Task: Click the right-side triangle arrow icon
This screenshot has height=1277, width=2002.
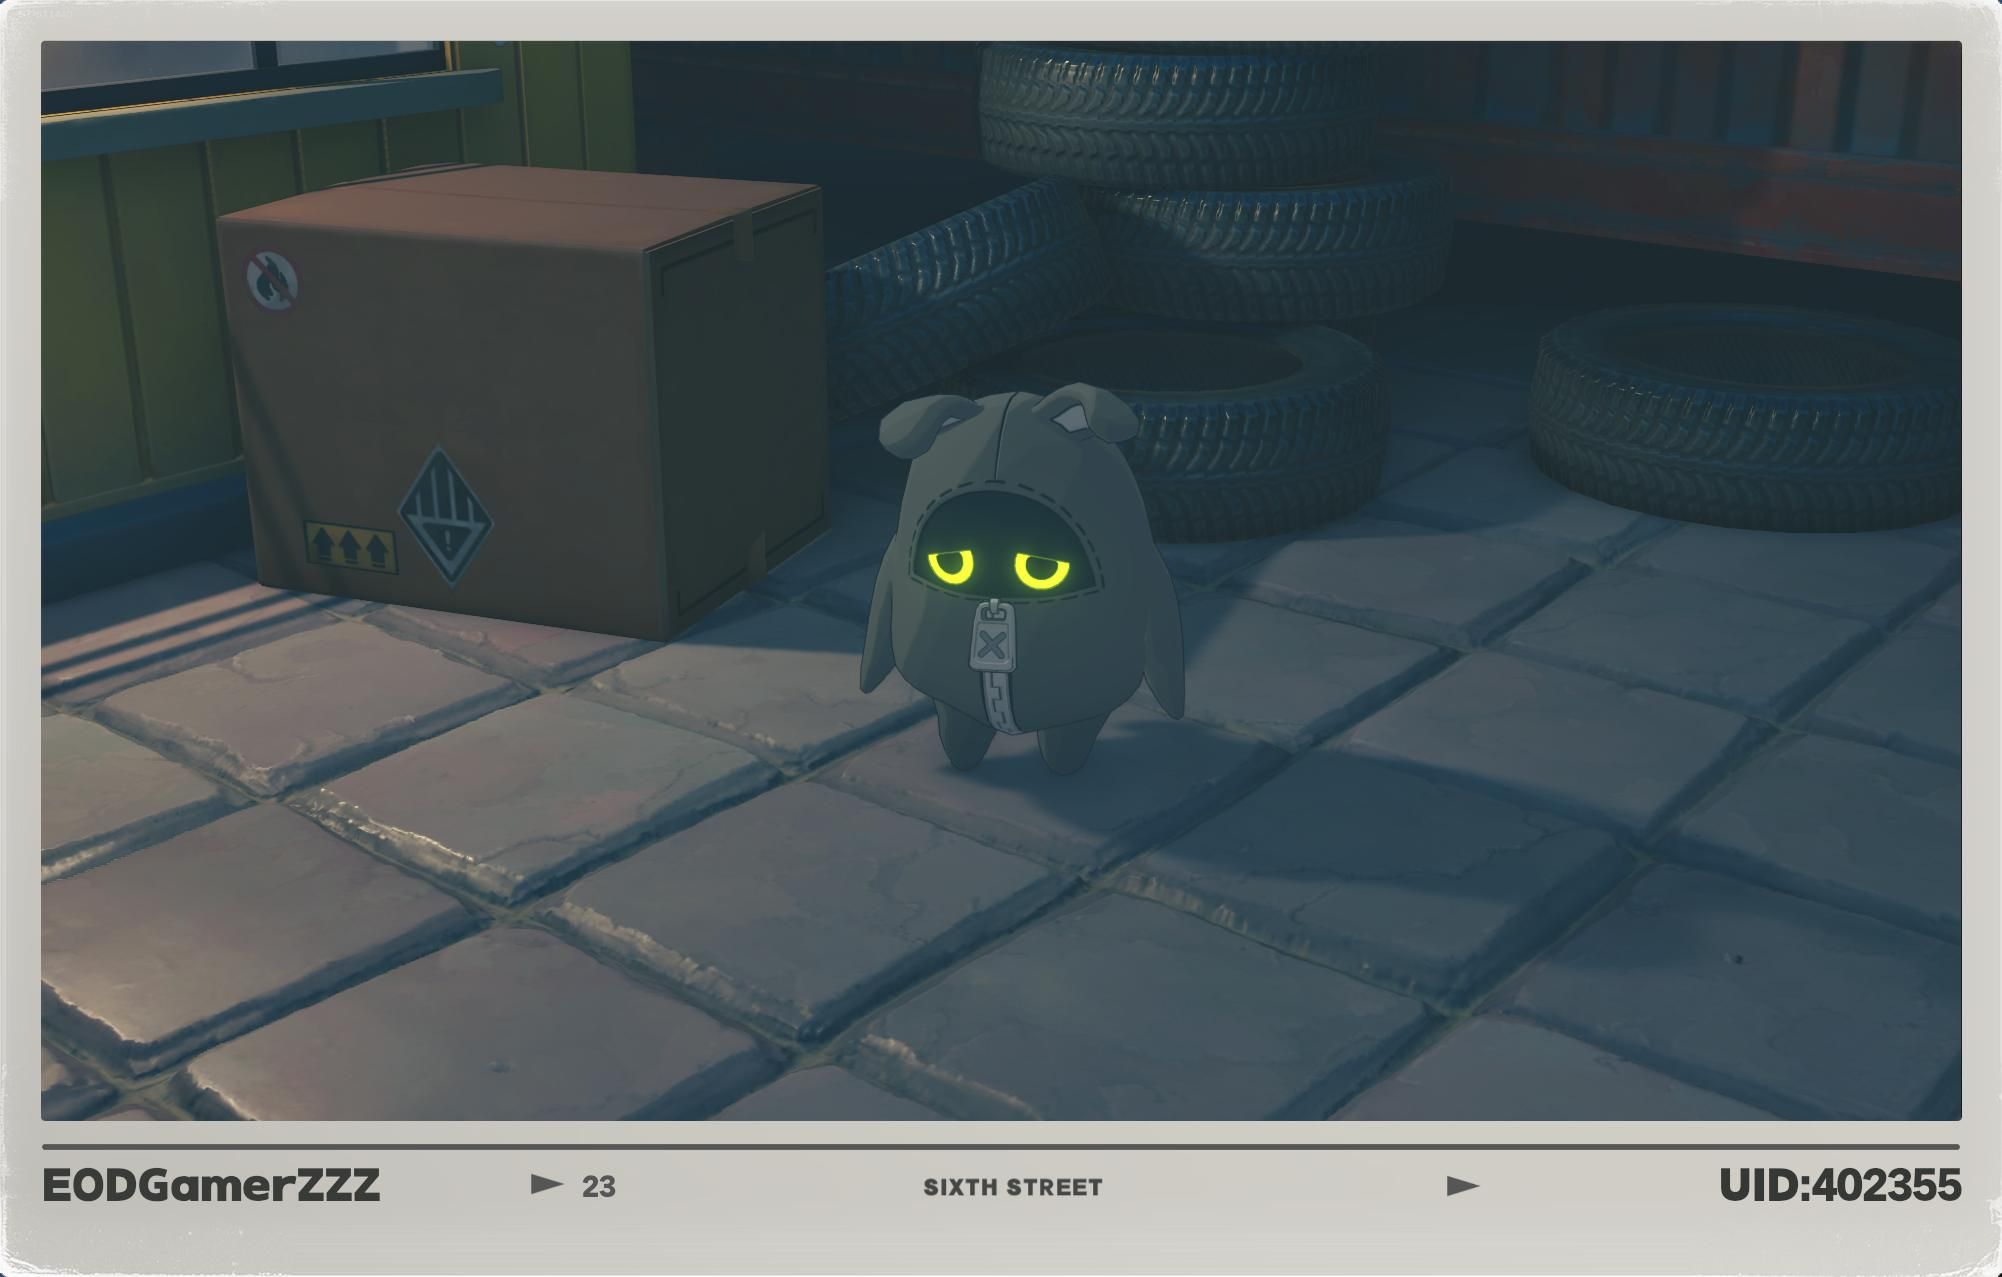Action: [1462, 1186]
